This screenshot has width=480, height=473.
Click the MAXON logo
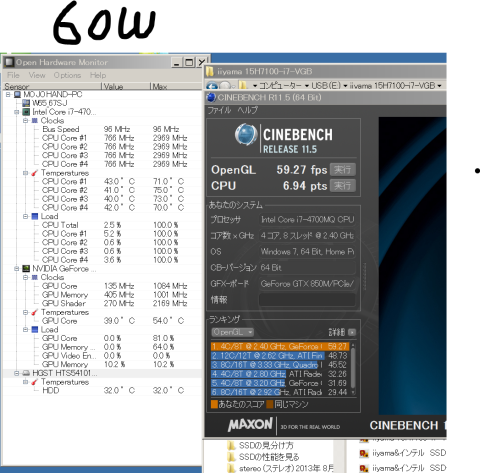click(x=250, y=425)
